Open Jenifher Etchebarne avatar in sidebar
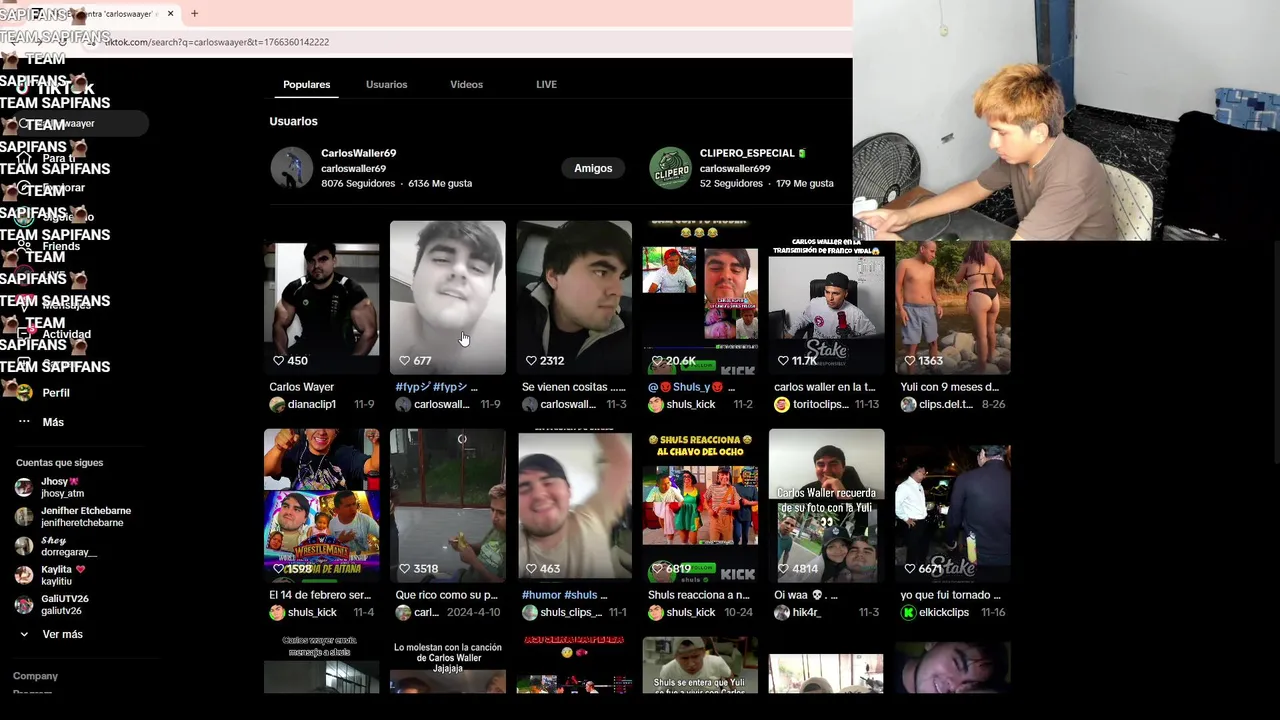1280x720 pixels. coord(24,516)
